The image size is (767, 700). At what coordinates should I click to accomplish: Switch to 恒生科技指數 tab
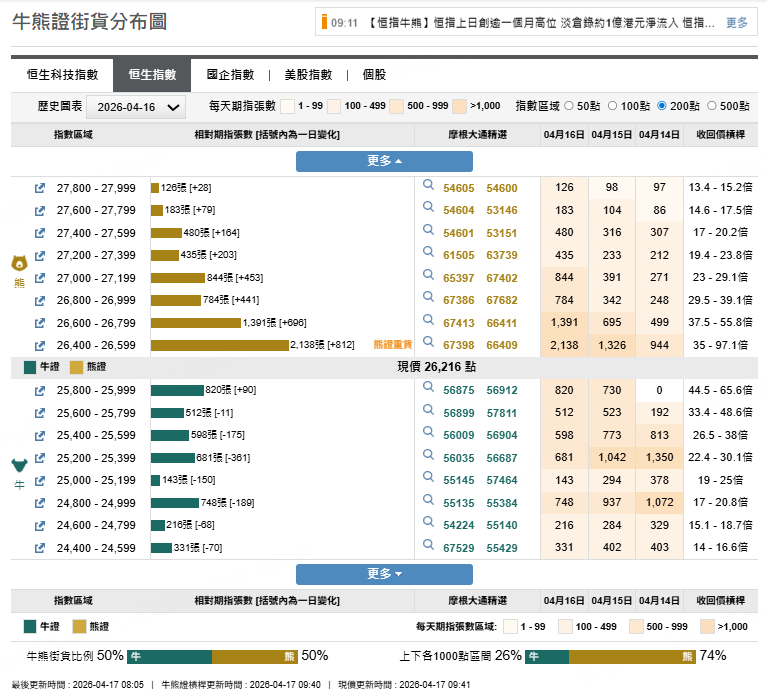pyautogui.click(x=62, y=75)
